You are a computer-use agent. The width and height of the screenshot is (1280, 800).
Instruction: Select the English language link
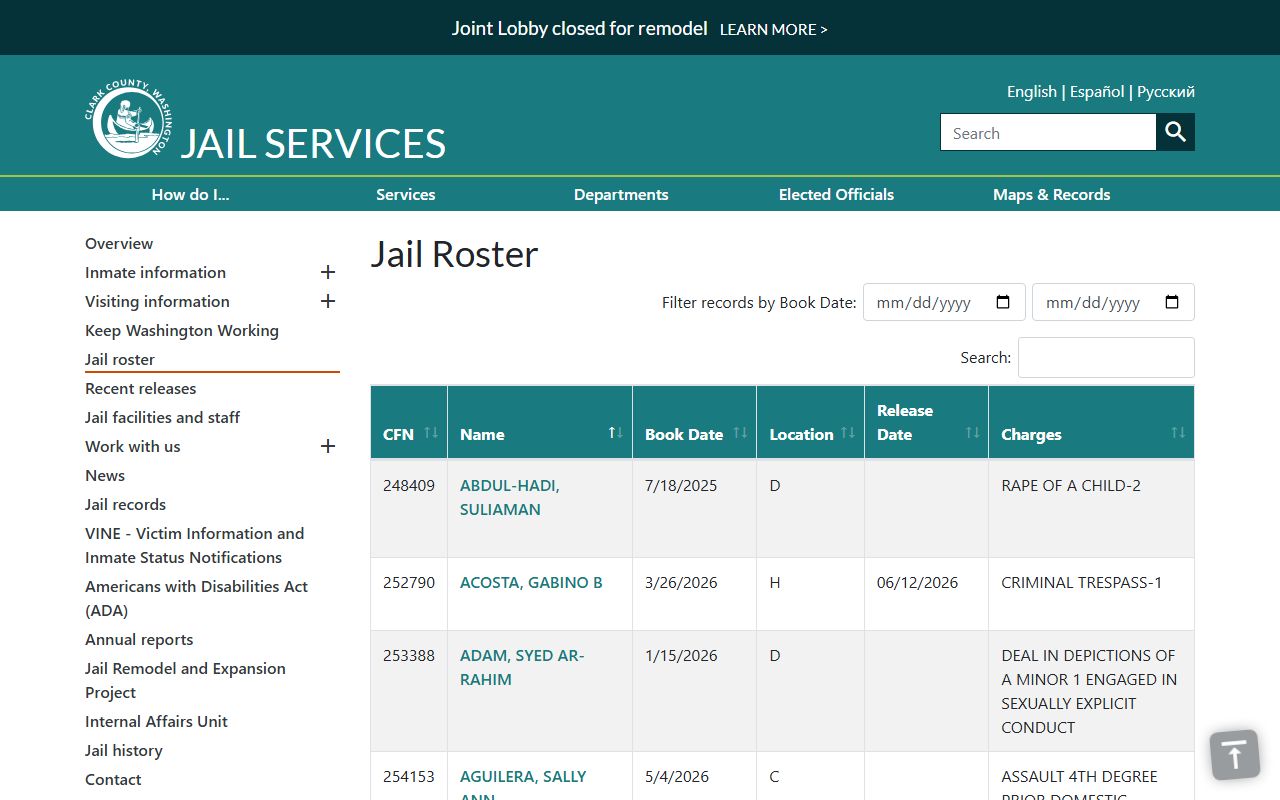tap(1032, 91)
